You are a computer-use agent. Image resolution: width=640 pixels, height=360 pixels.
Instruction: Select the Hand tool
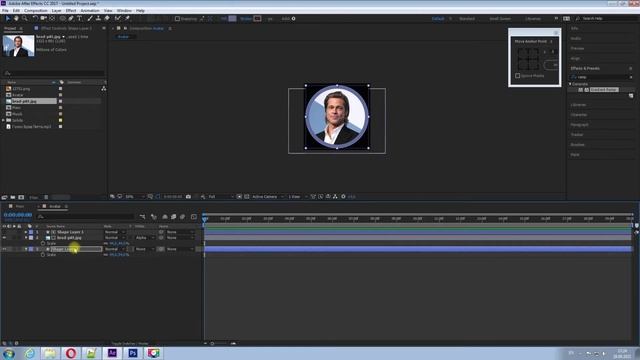point(16,18)
